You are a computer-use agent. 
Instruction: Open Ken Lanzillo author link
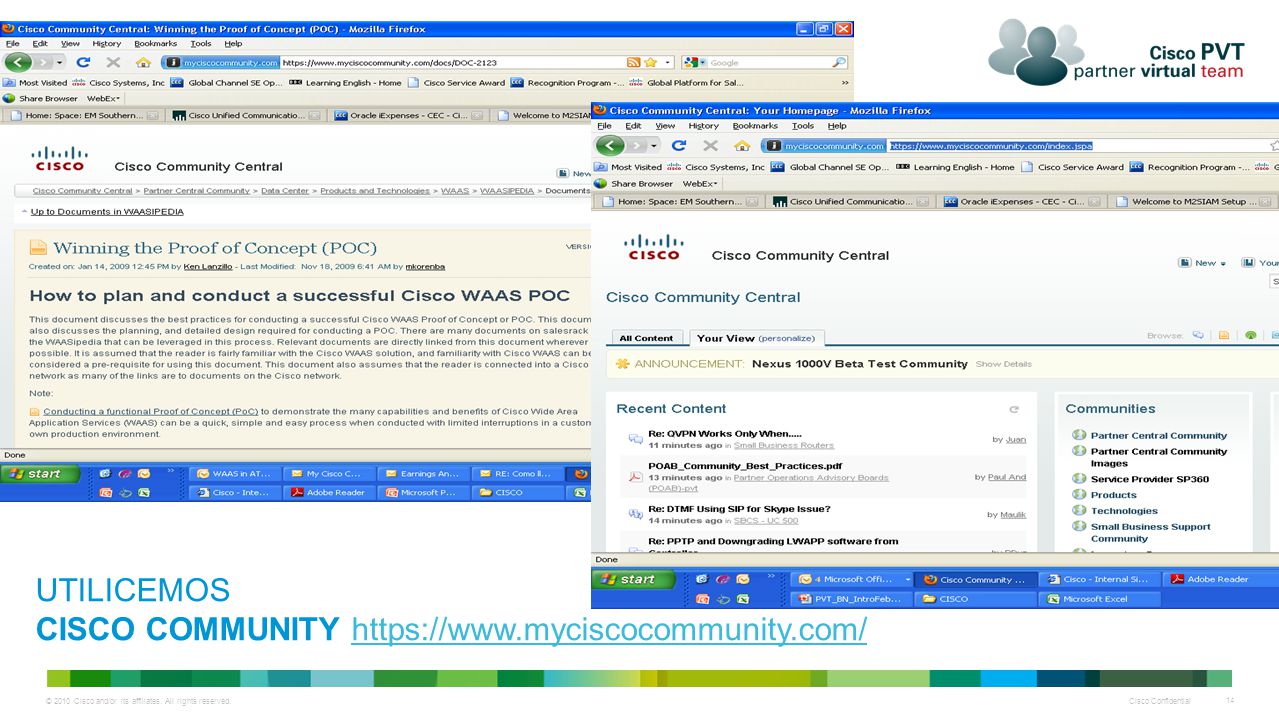click(208, 267)
